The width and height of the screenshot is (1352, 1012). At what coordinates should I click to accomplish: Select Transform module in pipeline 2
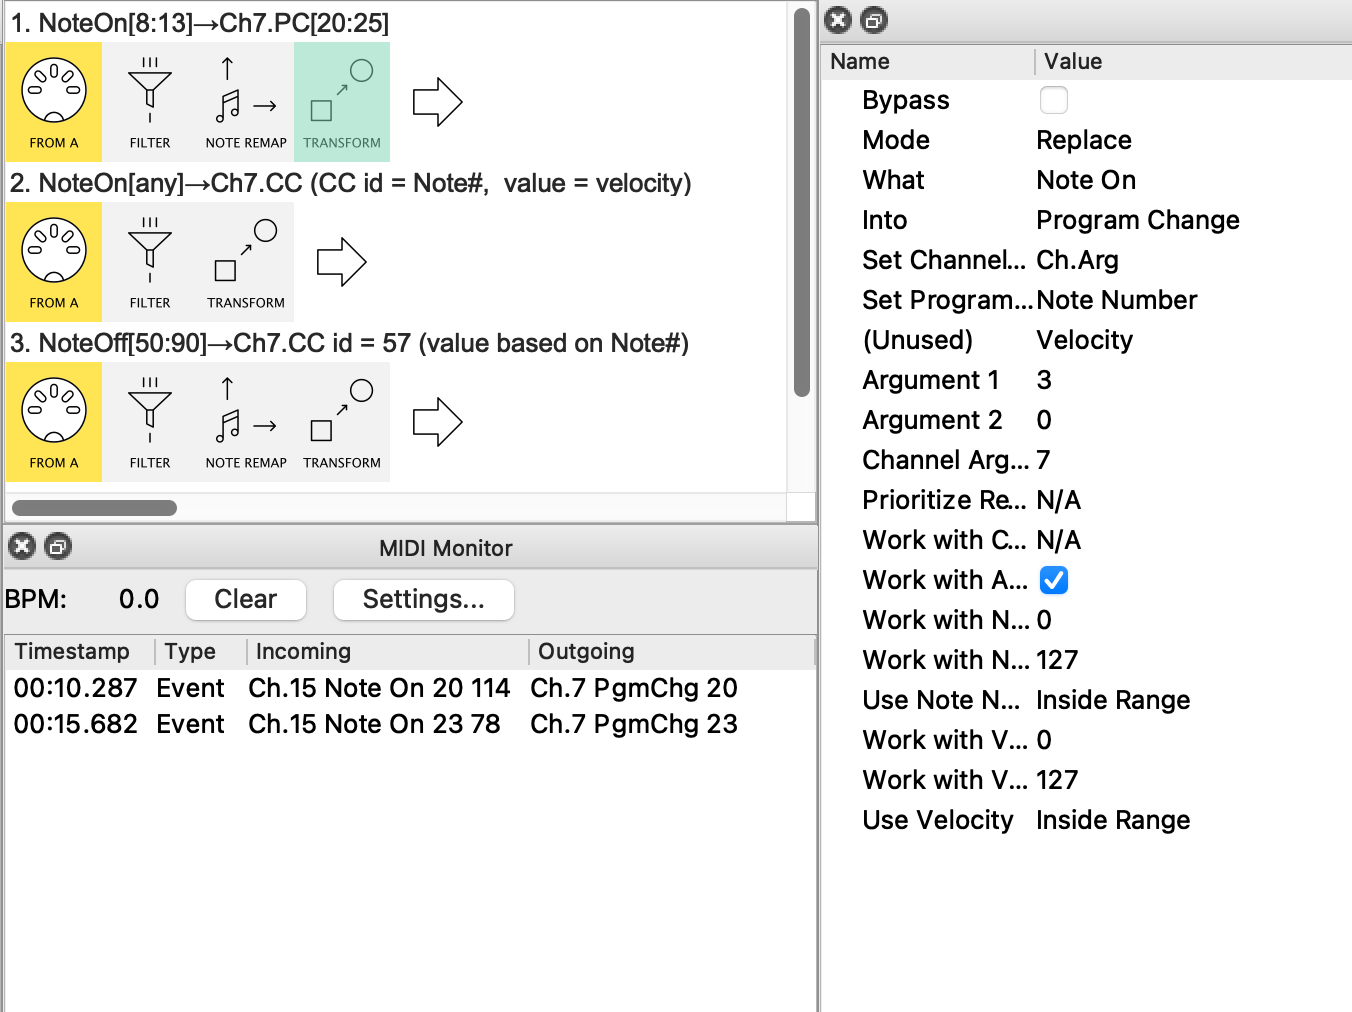246,261
